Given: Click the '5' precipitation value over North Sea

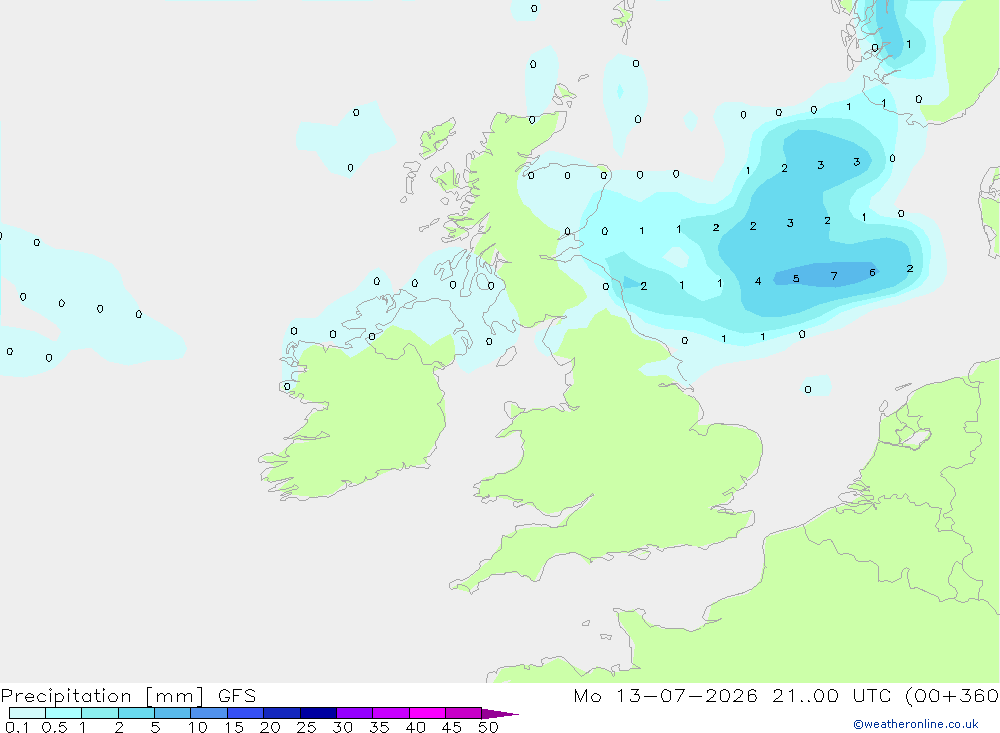Looking at the screenshot, I should [796, 278].
